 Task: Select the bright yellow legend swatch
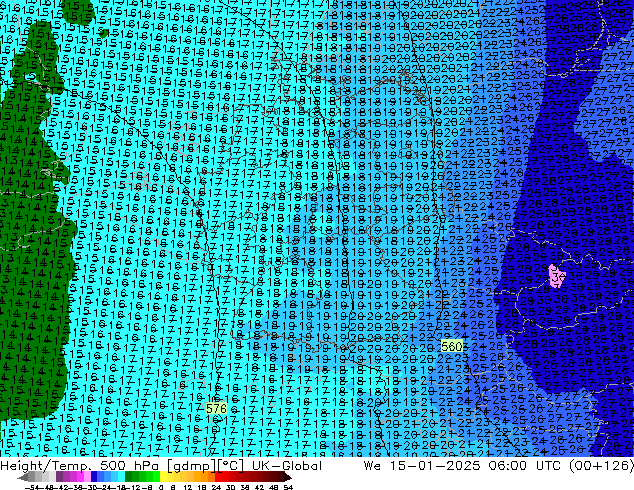(163, 477)
